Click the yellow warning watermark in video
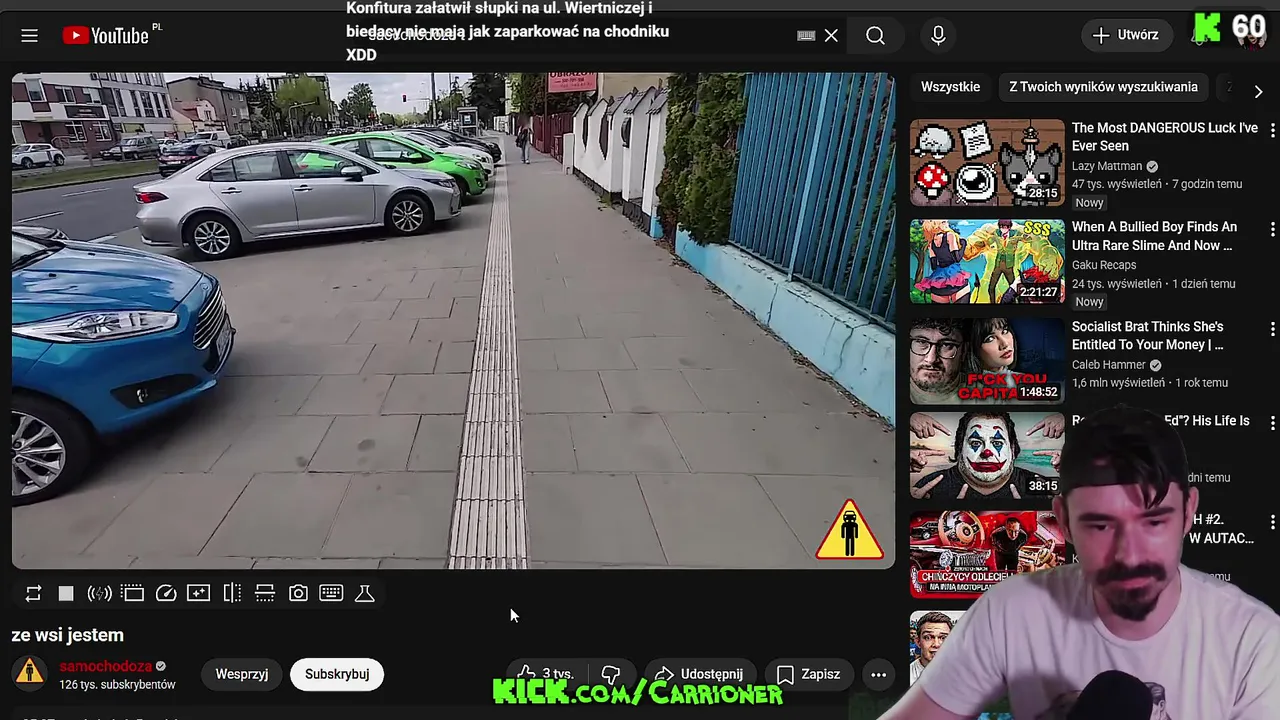 849,531
